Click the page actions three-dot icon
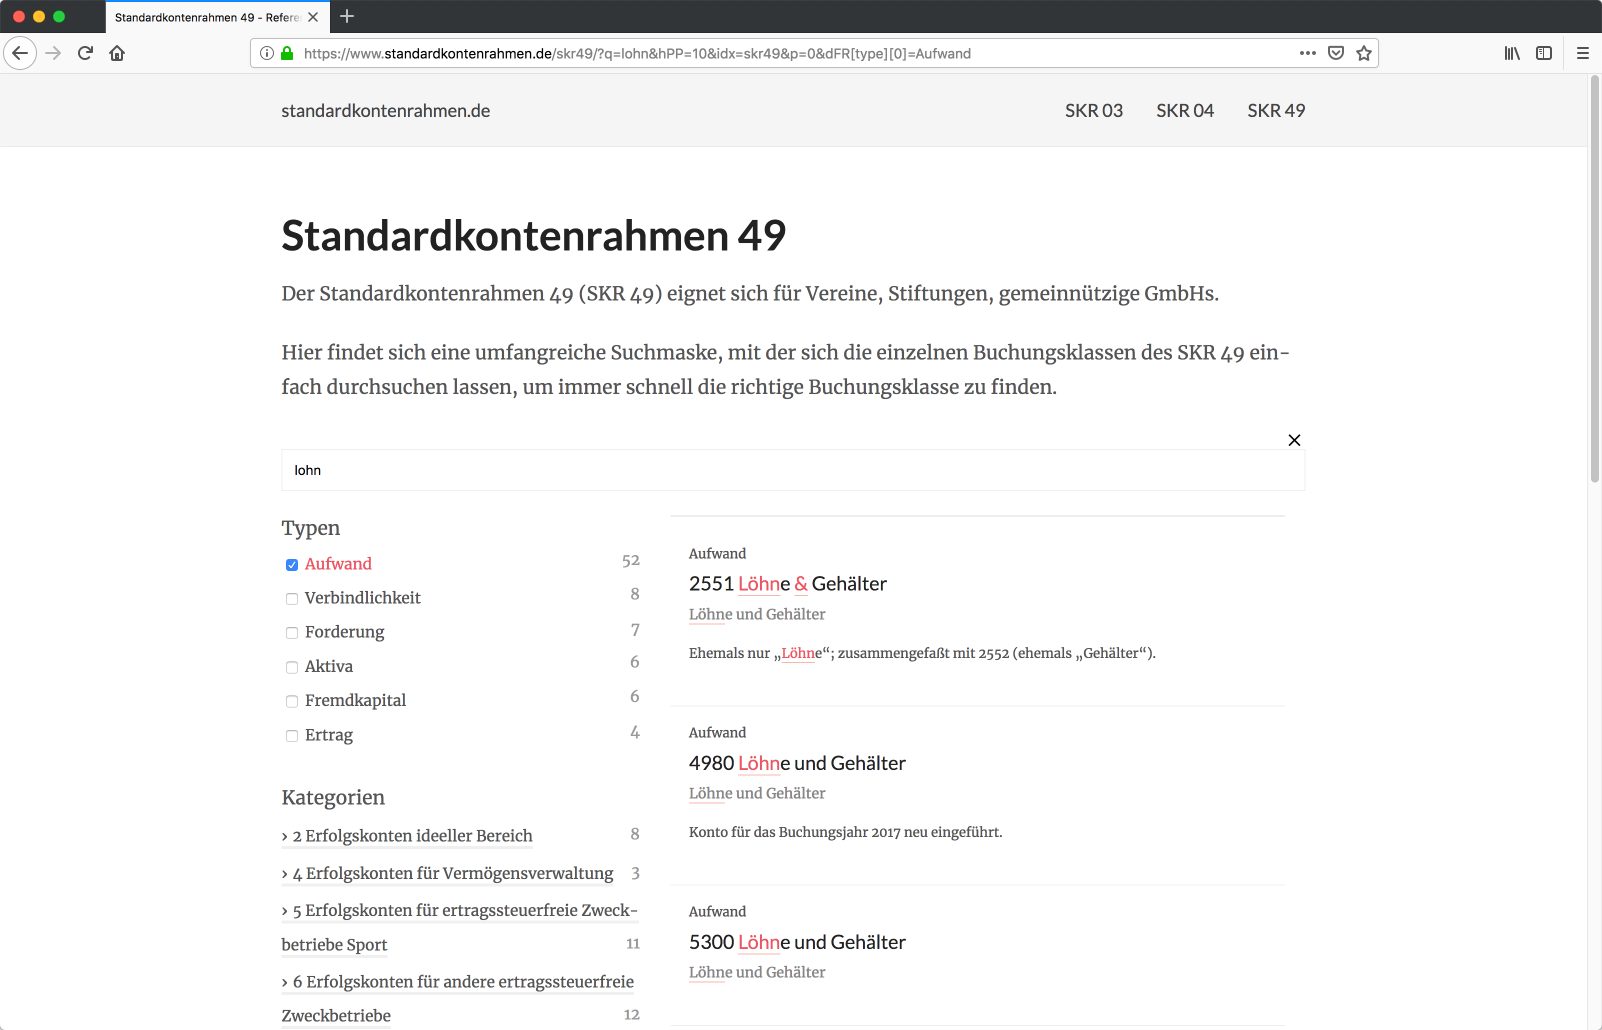 (x=1307, y=53)
